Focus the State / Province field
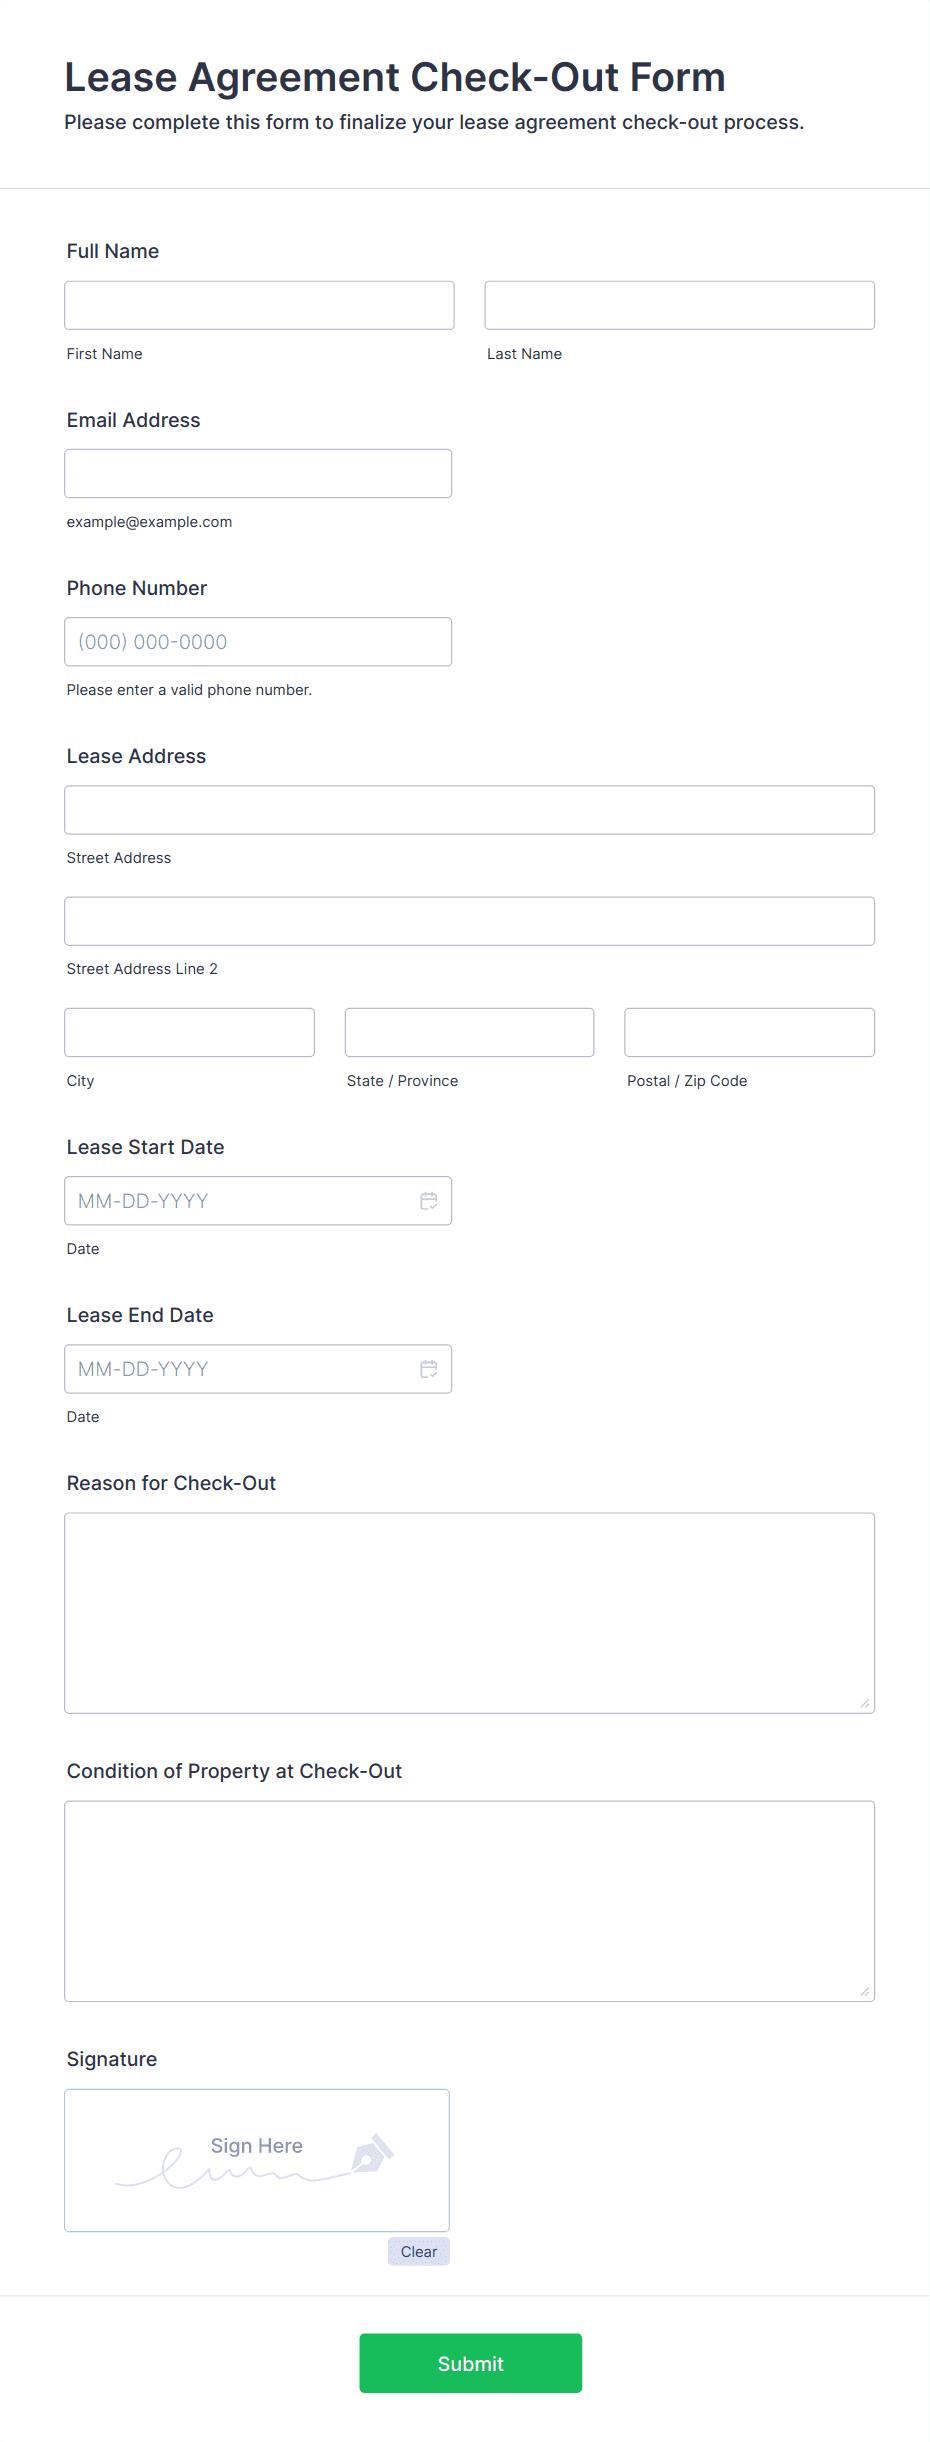Viewport: 930px width, 2442px height. pos(470,1032)
